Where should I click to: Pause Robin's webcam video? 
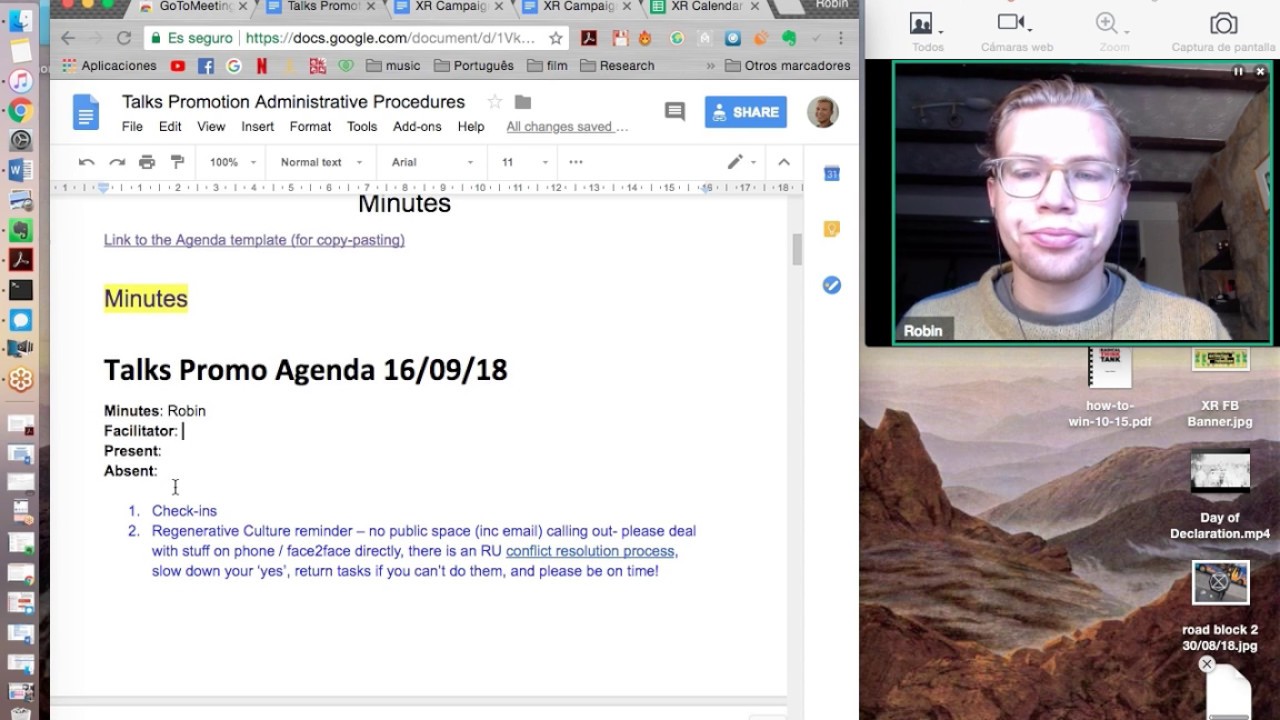click(x=1238, y=71)
